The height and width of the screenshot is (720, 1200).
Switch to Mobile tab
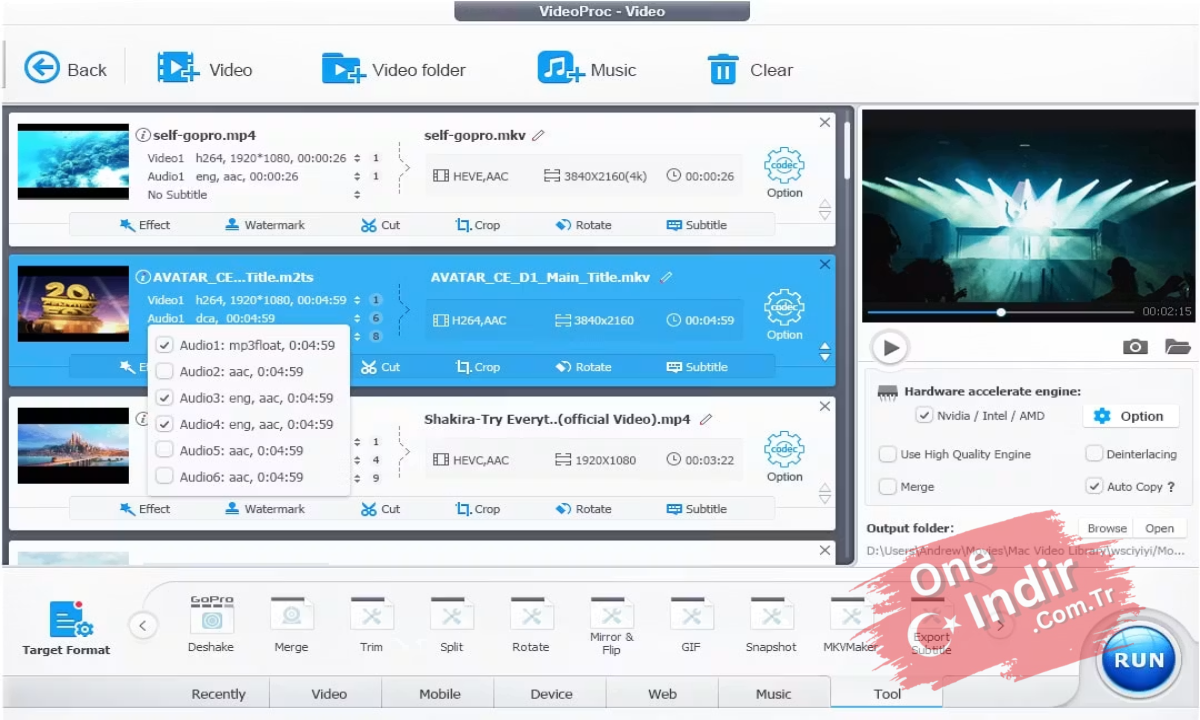click(440, 693)
